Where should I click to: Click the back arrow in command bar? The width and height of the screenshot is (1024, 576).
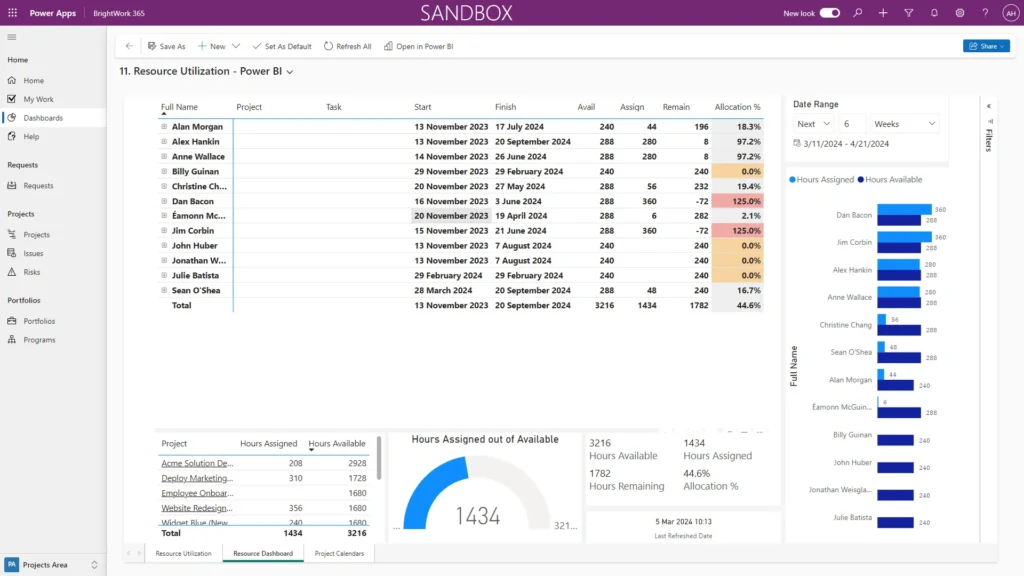pos(129,46)
